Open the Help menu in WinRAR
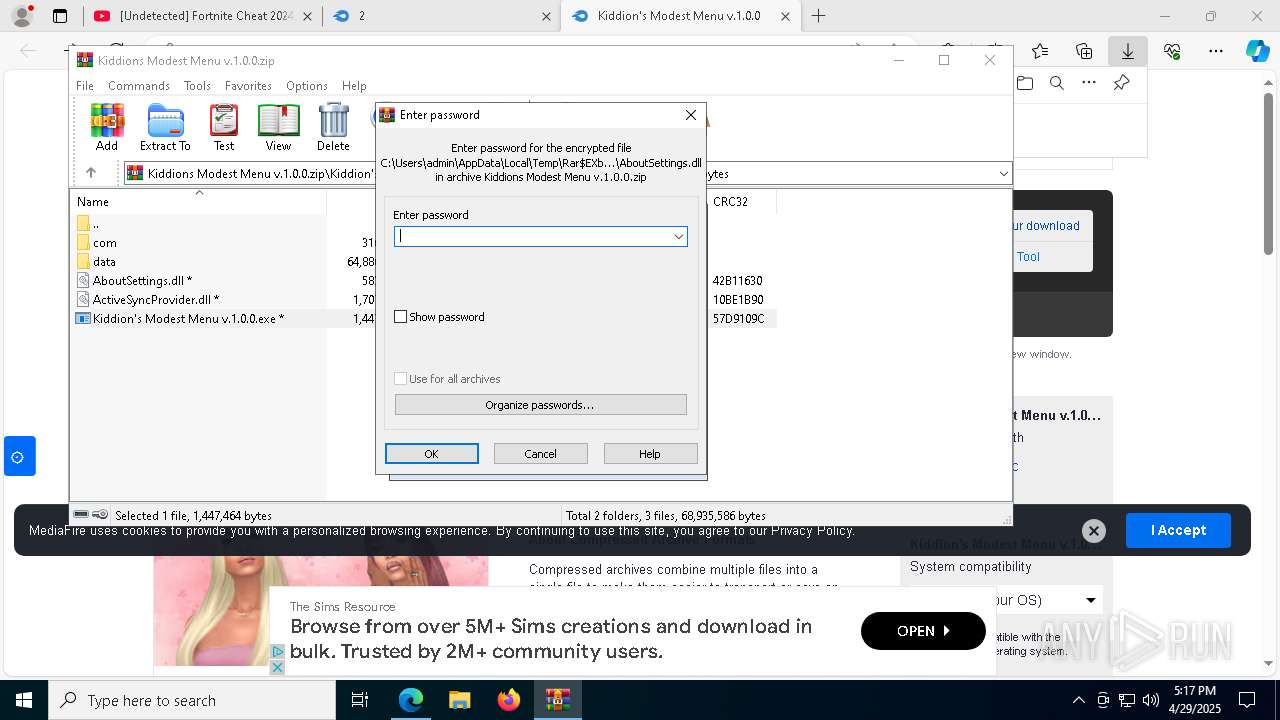This screenshot has width=1280, height=720. tap(354, 86)
